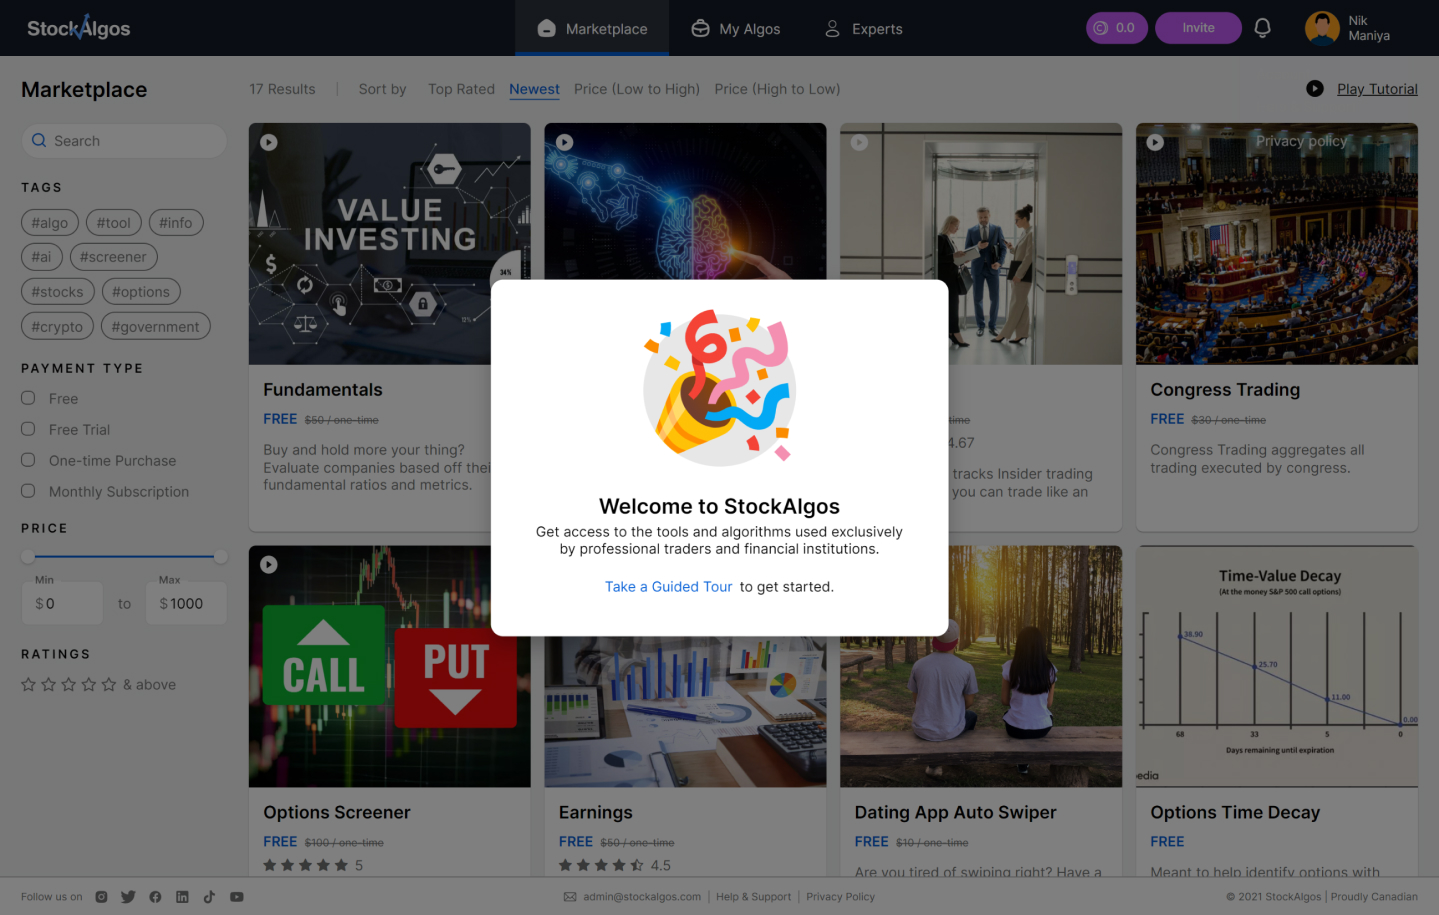Open the Options Screener card title
The height and width of the screenshot is (915, 1439).
pyautogui.click(x=337, y=813)
